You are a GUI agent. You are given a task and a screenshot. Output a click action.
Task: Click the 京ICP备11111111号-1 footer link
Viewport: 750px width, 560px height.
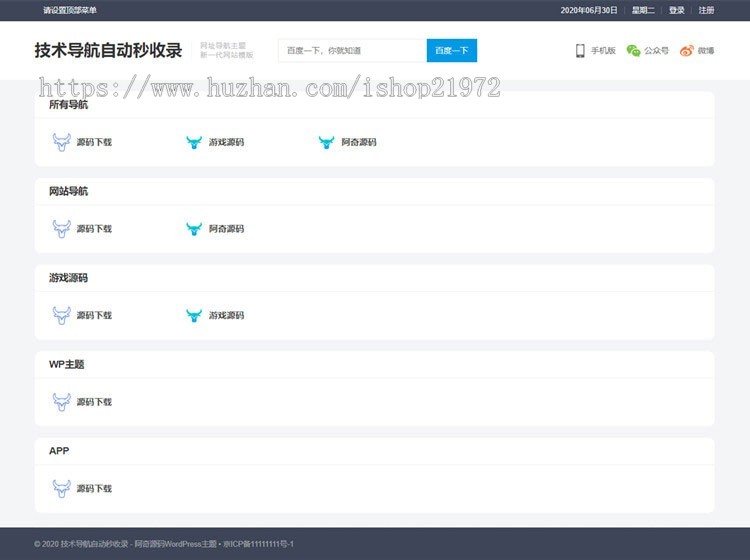[x=258, y=544]
